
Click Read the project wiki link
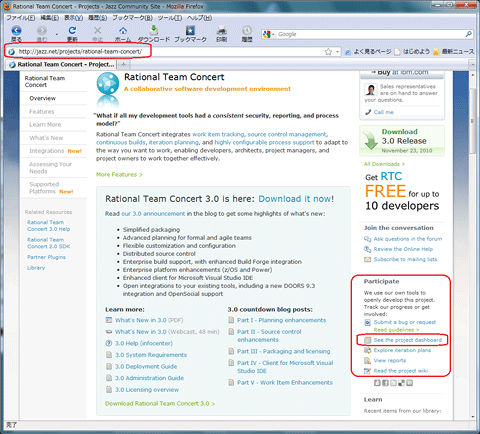(x=401, y=371)
